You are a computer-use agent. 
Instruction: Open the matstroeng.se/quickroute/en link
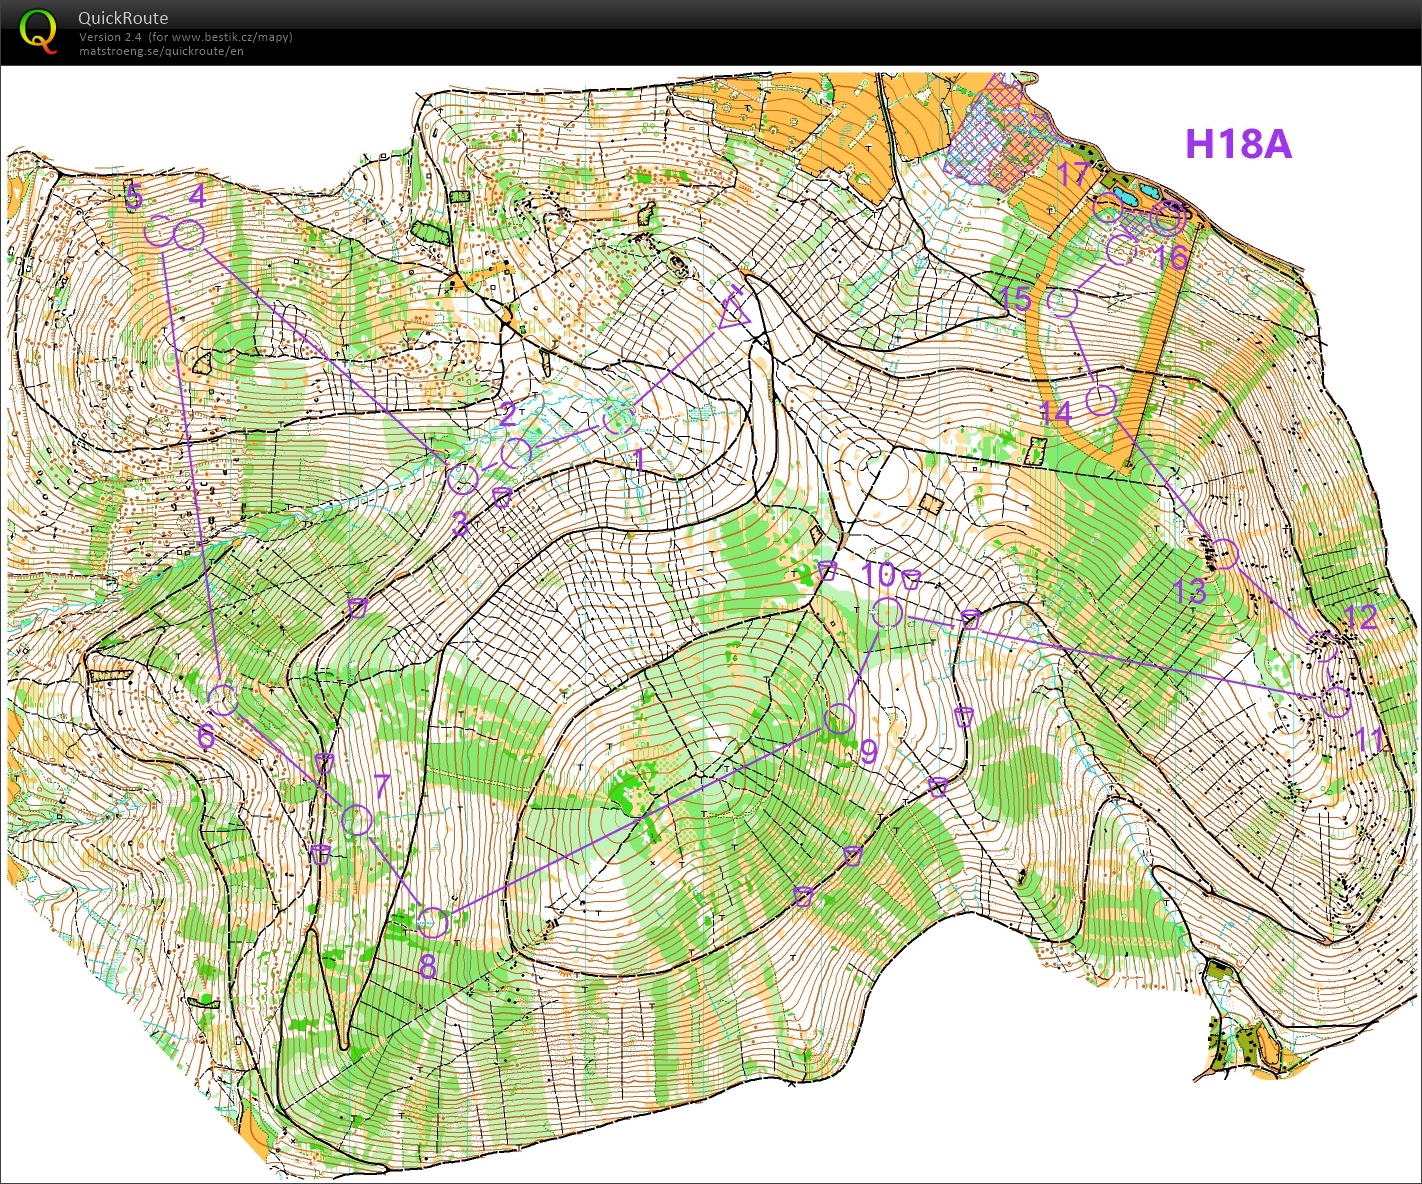161,51
